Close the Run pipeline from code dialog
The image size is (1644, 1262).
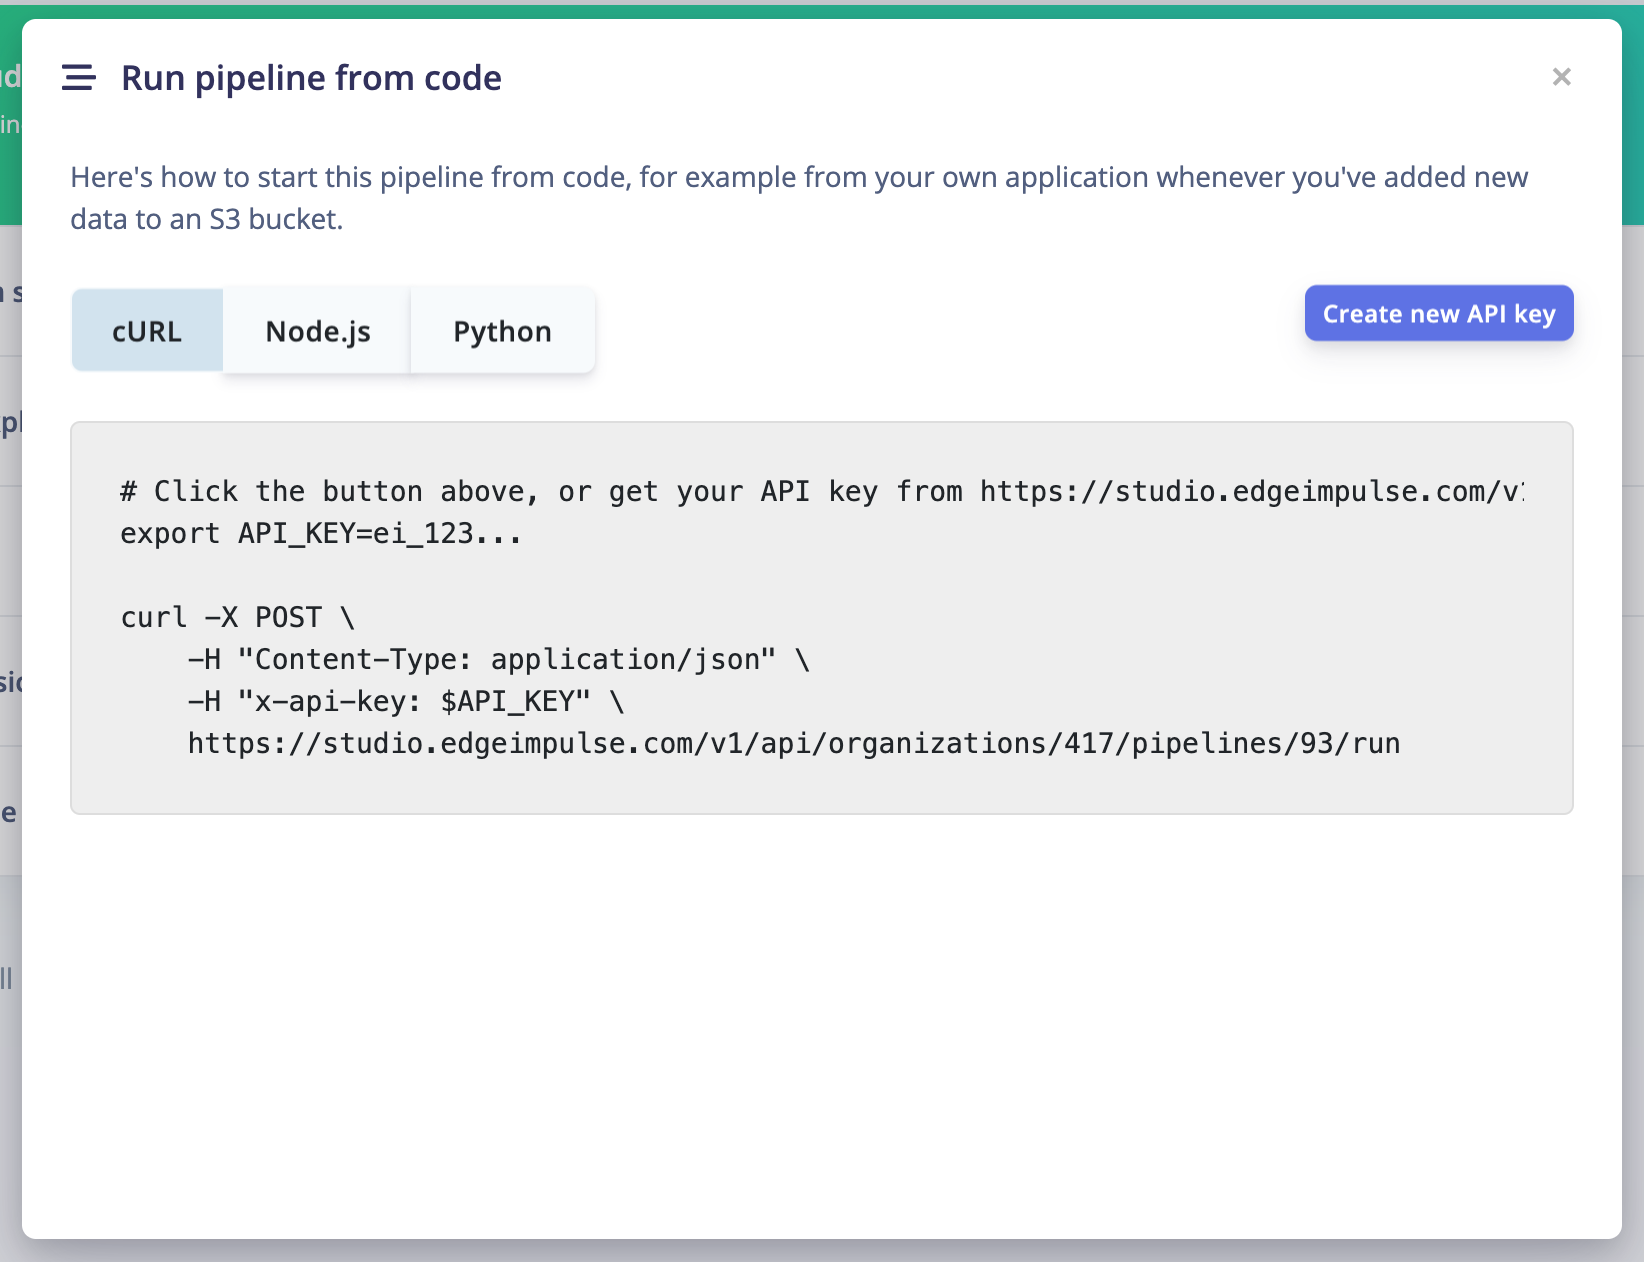tap(1561, 77)
